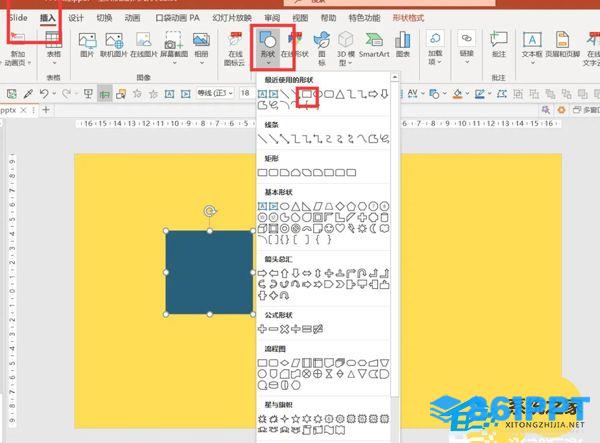Open the 形状格式 Shape Format tab
Image resolution: width=600 pixels, height=443 pixels.
[408, 18]
